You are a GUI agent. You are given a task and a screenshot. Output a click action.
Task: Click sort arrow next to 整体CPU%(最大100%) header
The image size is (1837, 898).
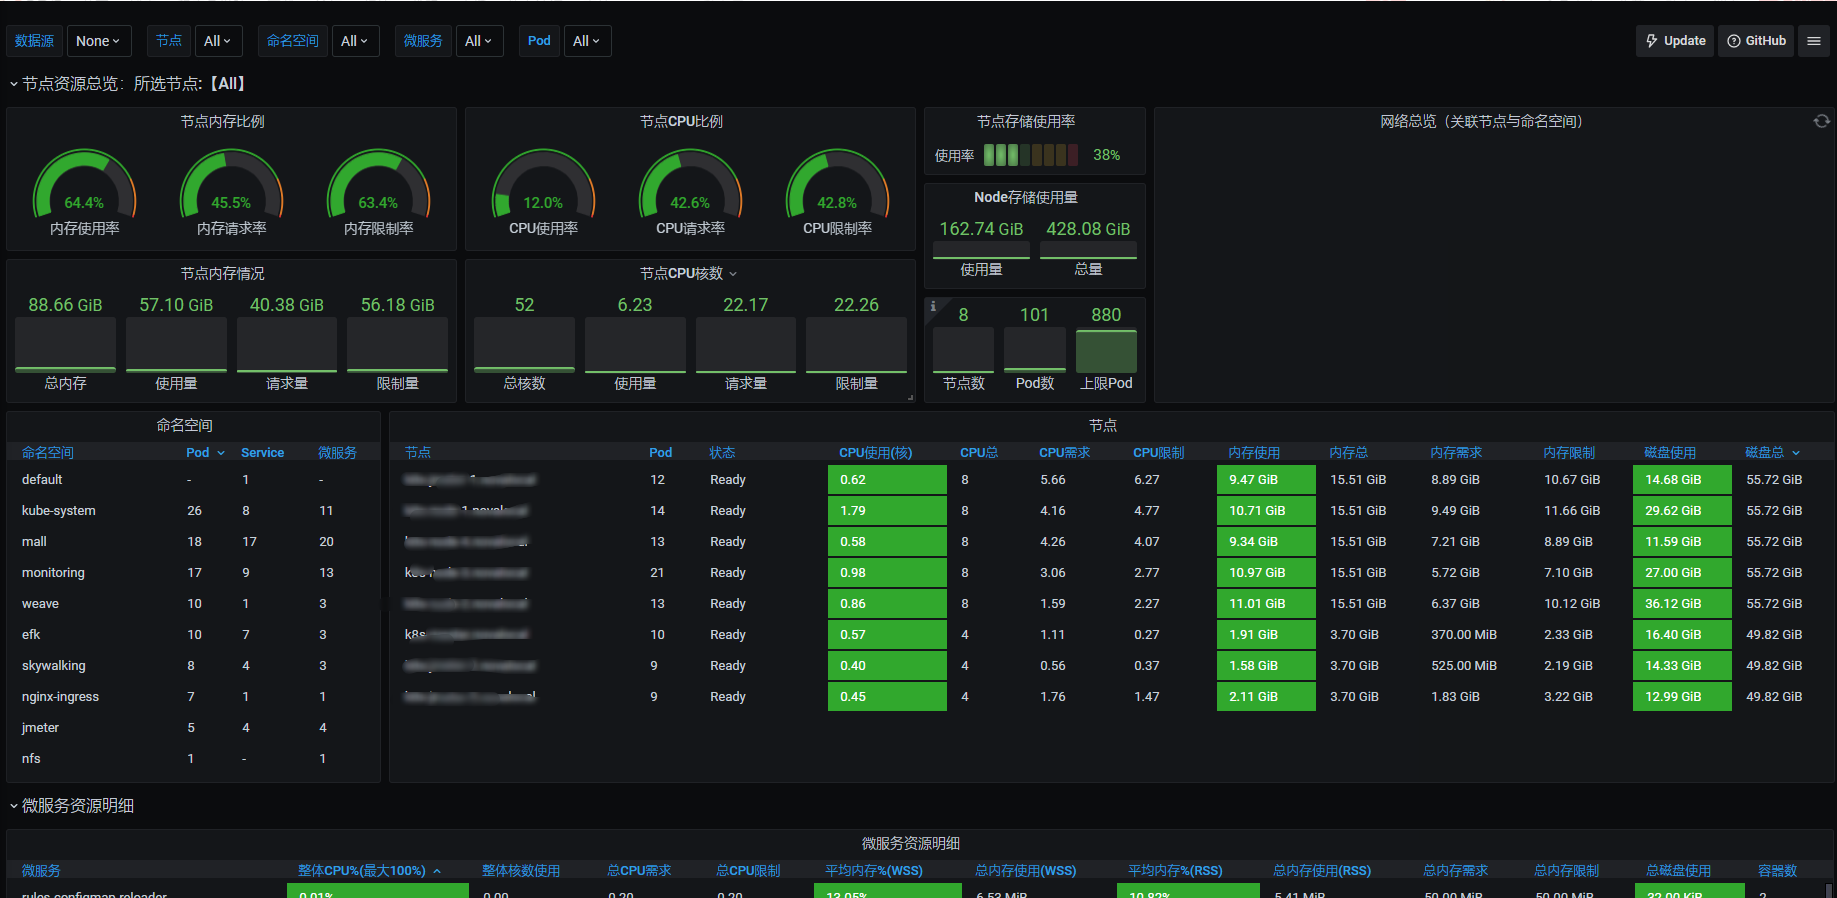pyautogui.click(x=437, y=871)
